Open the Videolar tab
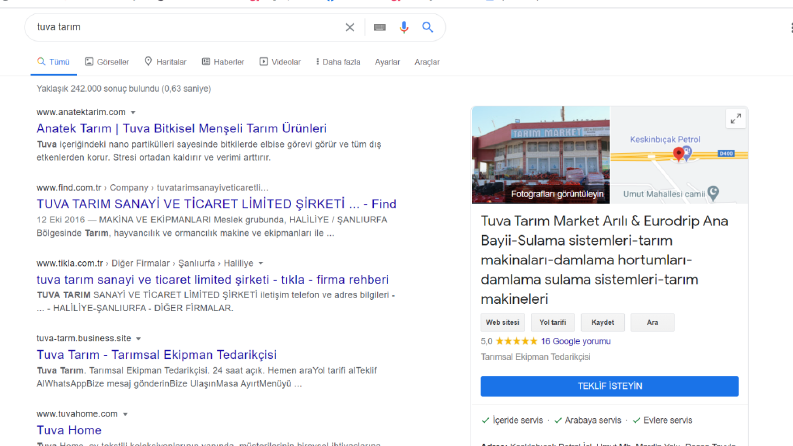Image resolution: width=793 pixels, height=446 pixels. [280, 62]
